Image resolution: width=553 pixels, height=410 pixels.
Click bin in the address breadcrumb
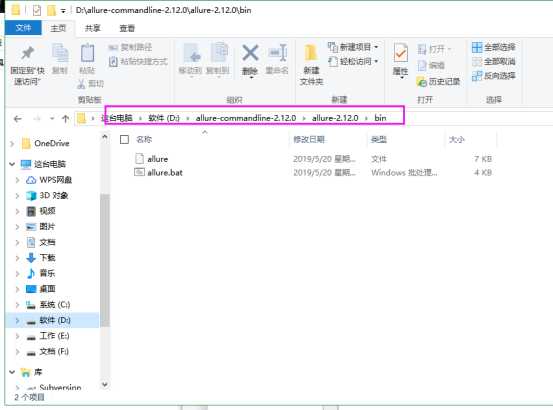point(380,118)
